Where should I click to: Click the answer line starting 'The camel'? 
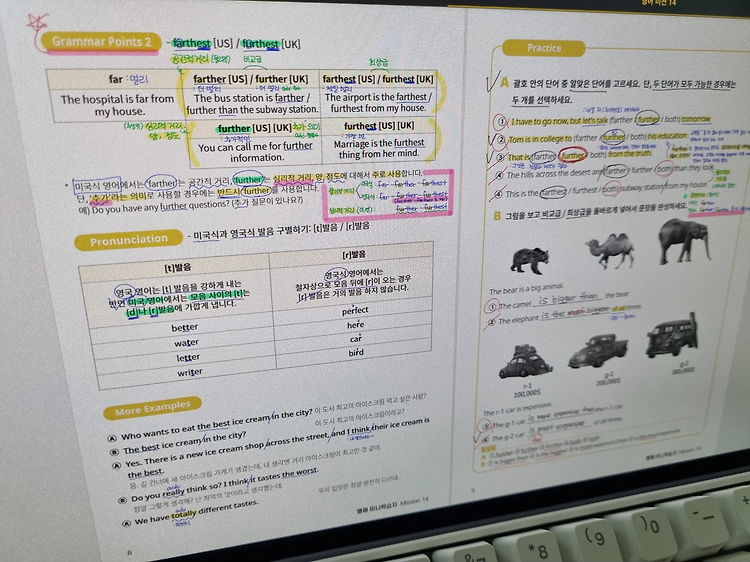point(563,301)
